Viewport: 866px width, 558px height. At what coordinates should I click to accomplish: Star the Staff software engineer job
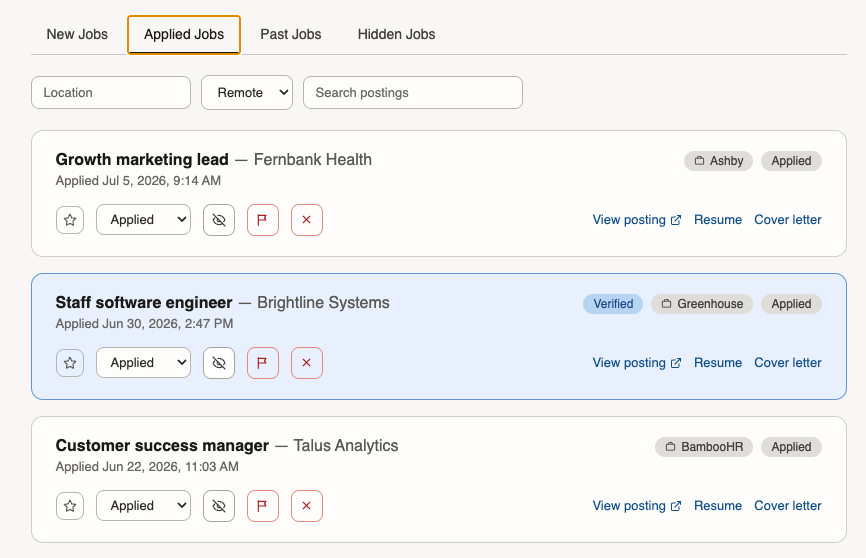pyautogui.click(x=70, y=363)
